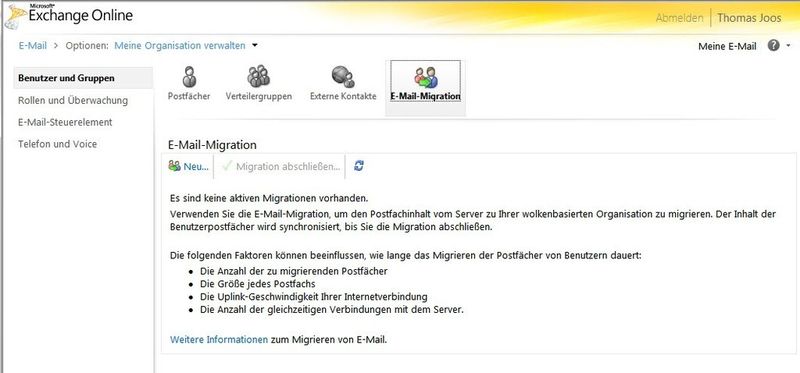
Task: Sign out via Abmelden
Action: 679,18
